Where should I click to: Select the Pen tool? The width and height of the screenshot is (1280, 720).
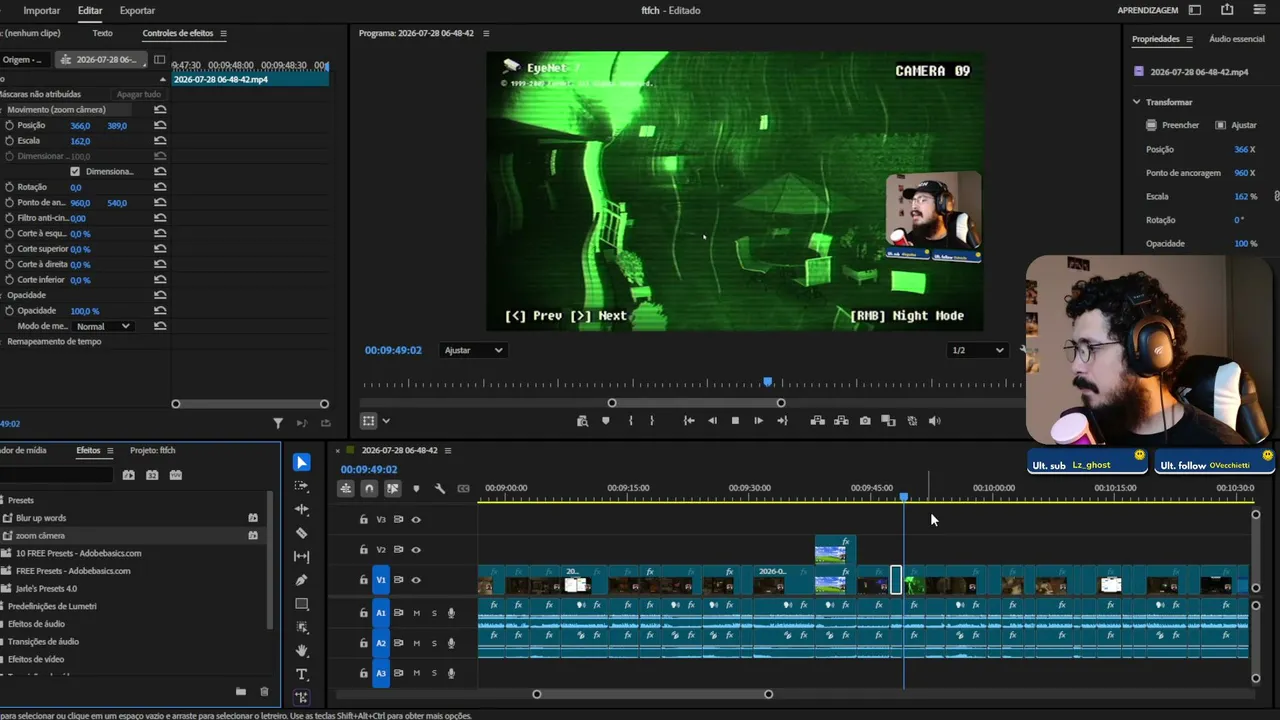pyautogui.click(x=302, y=580)
